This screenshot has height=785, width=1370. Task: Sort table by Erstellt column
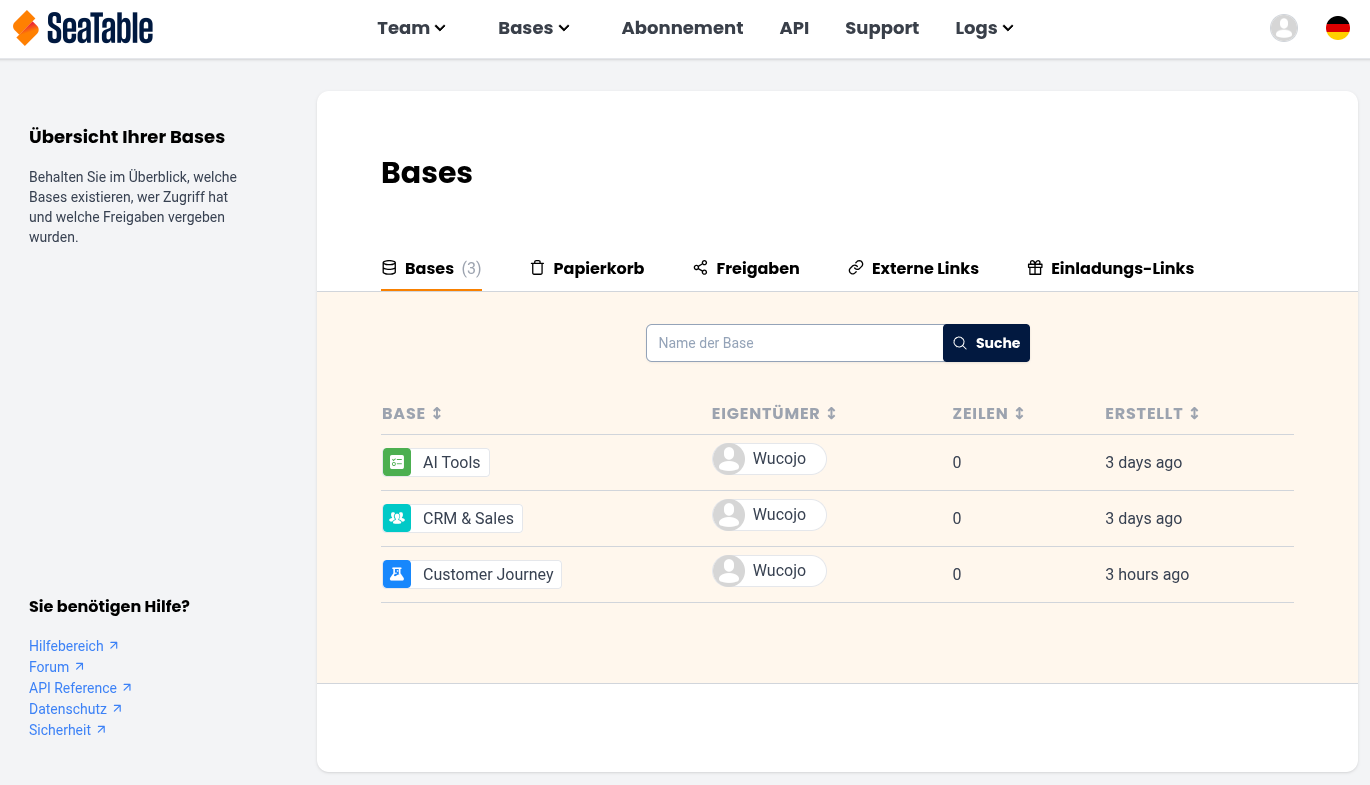[x=1194, y=414]
